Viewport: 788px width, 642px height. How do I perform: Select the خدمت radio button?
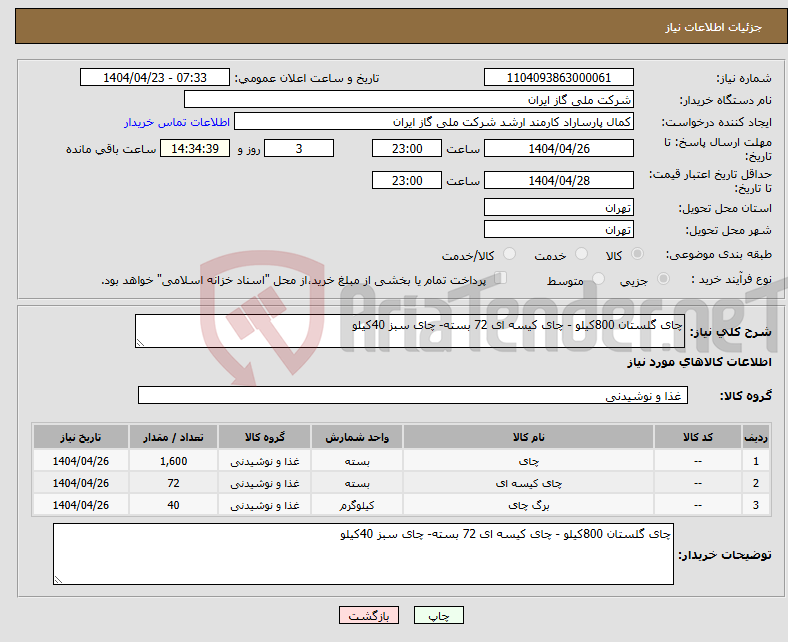[x=581, y=254]
